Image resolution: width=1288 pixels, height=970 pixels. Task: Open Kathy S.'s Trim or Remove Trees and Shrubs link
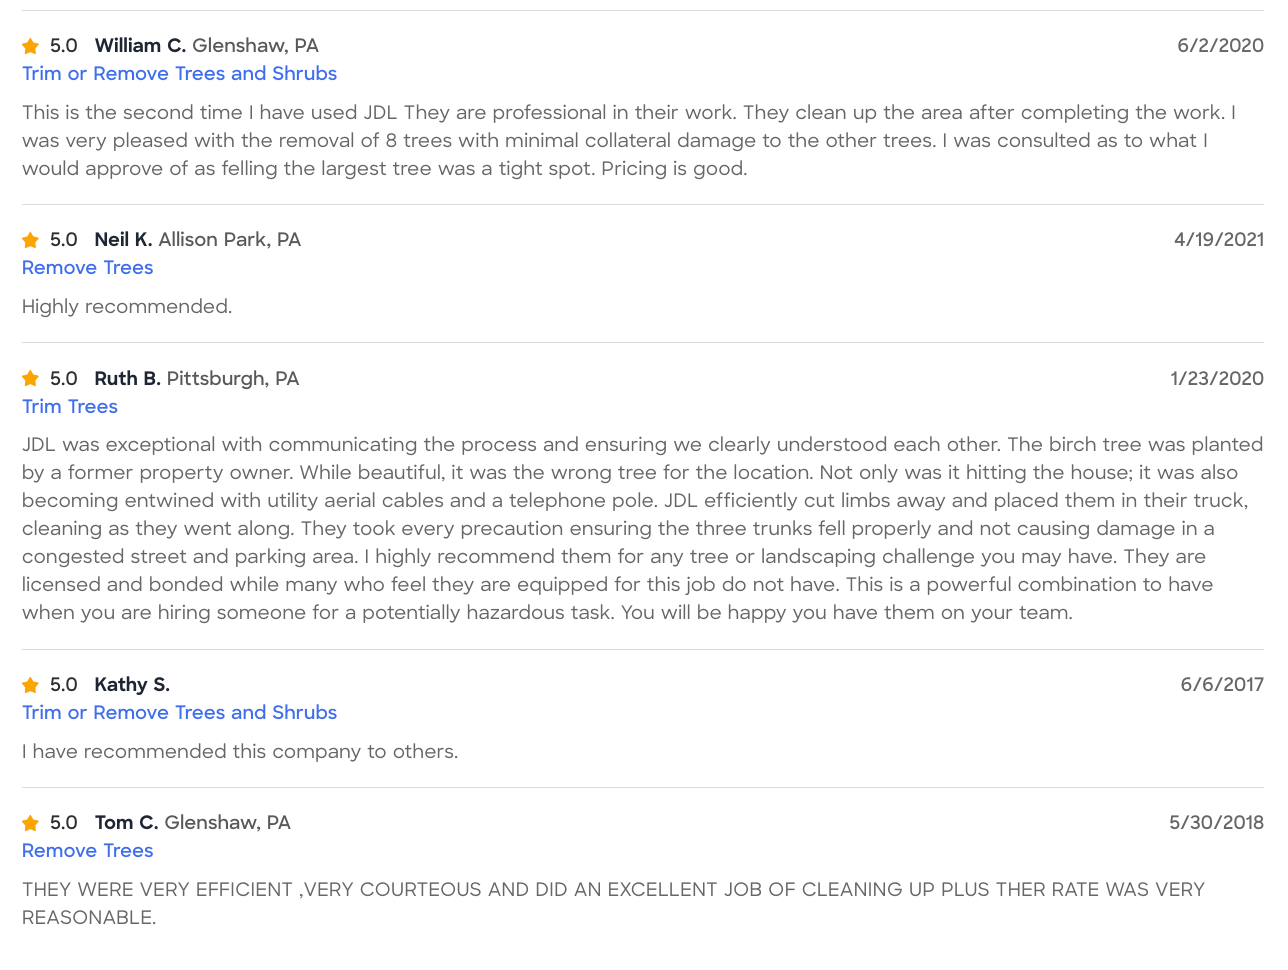pyautogui.click(x=179, y=713)
